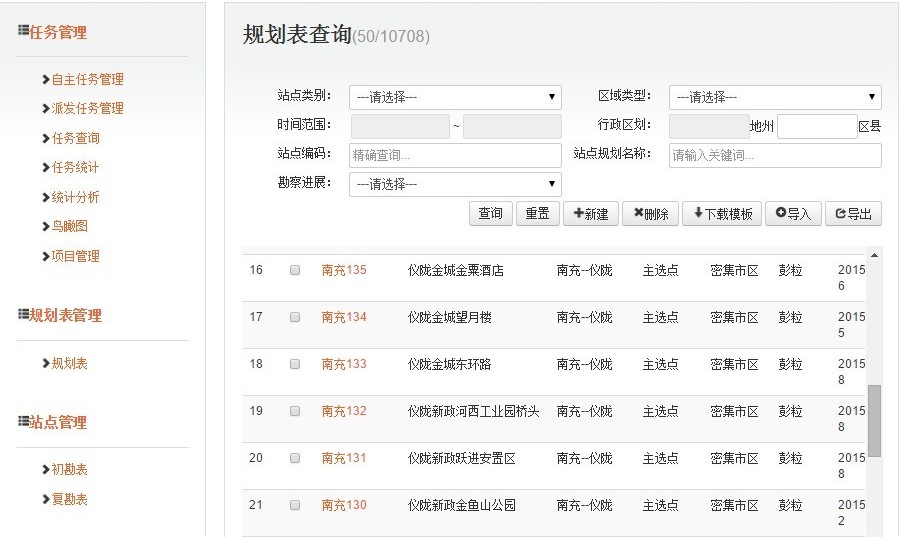The height and width of the screenshot is (537, 900).
Task: Check the box next to 南充130
Action: tap(295, 505)
